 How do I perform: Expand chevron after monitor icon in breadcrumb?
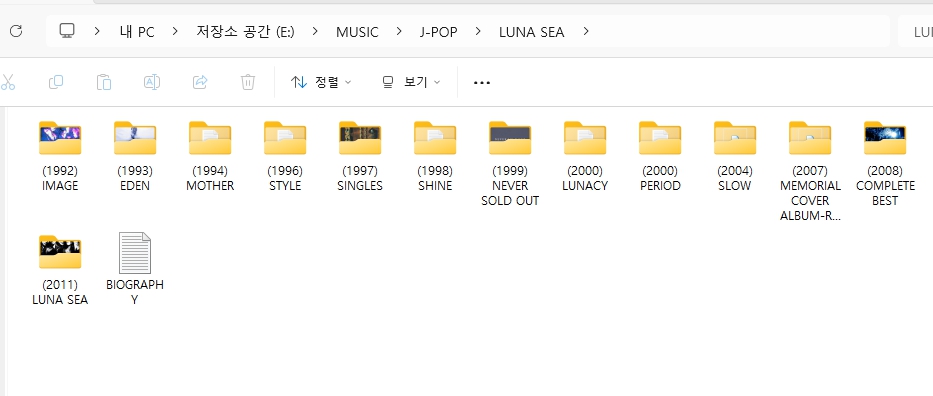[x=97, y=32]
